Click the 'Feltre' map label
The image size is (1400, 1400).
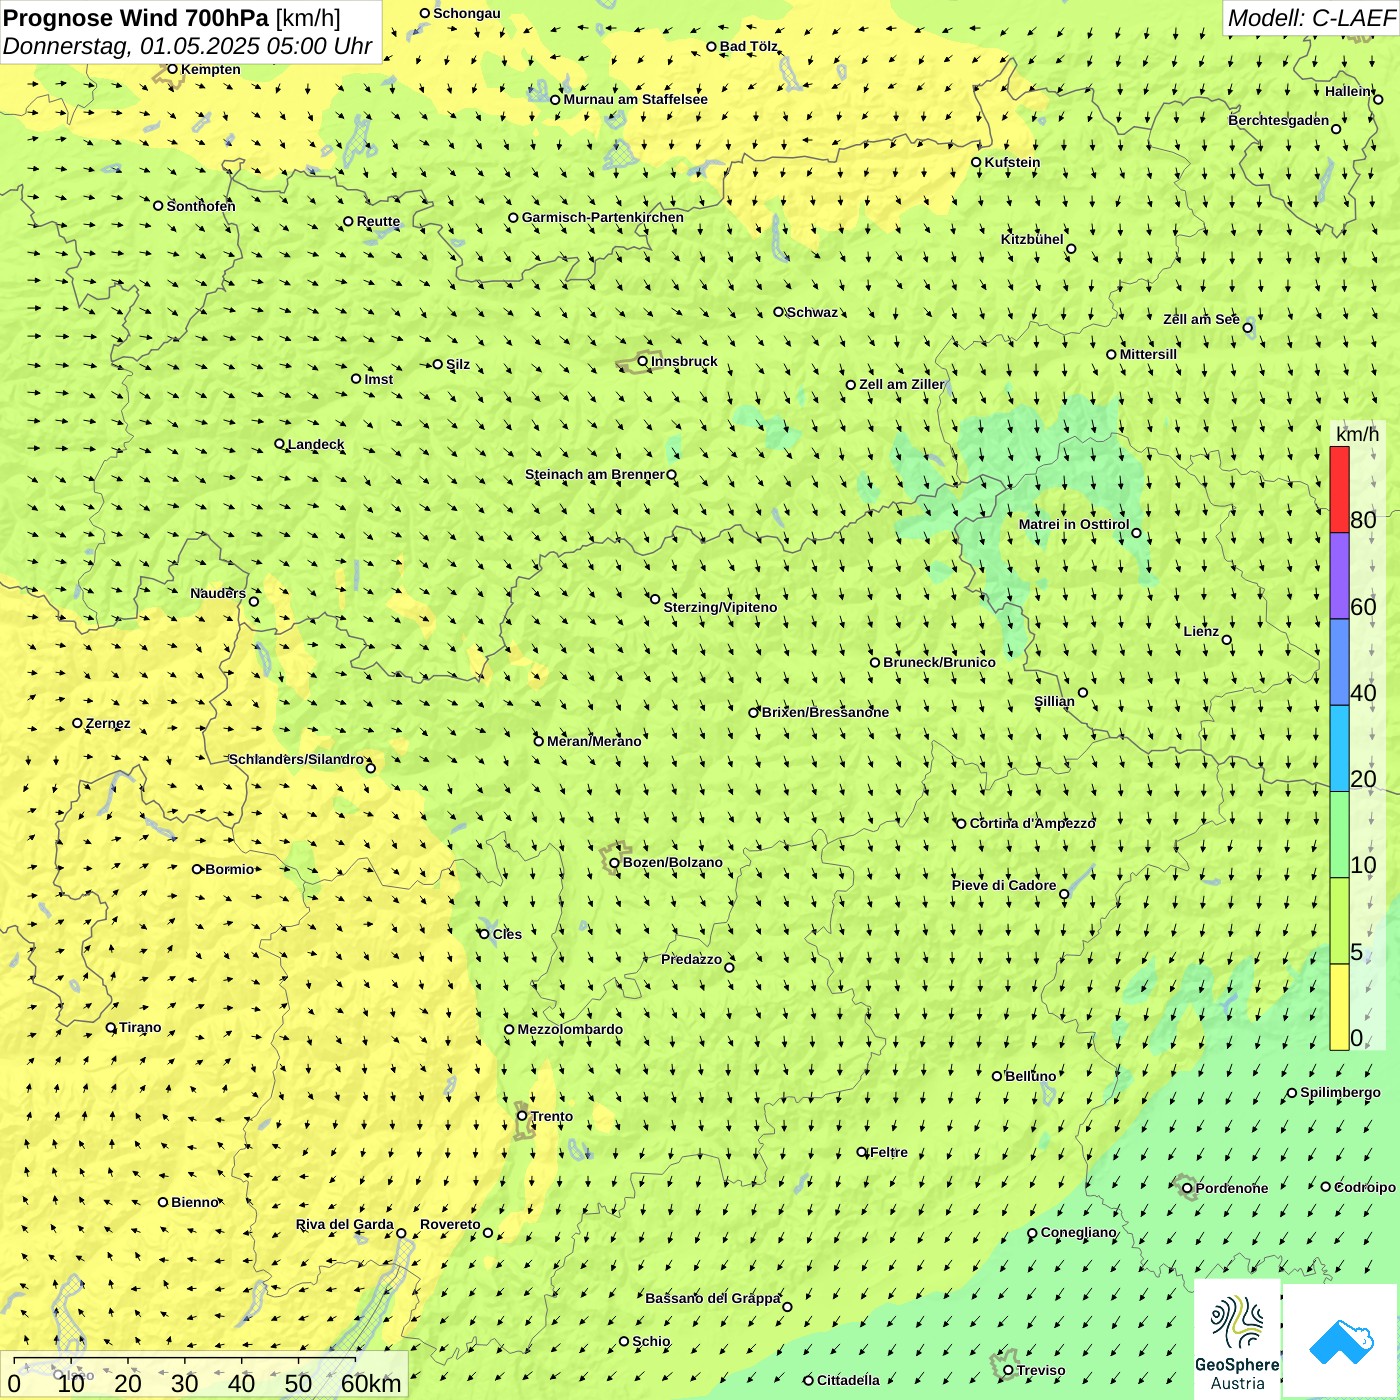(889, 1152)
